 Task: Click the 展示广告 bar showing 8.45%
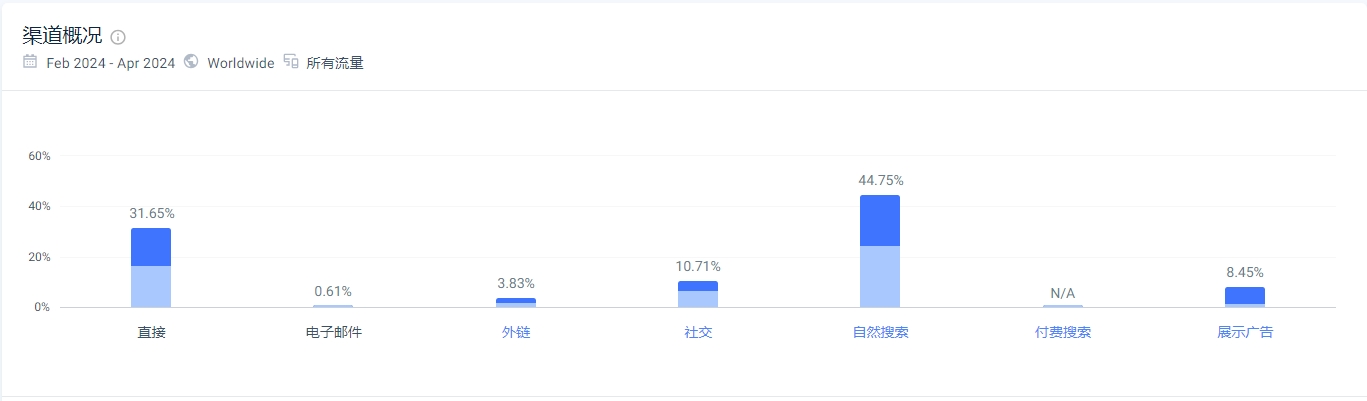pyautogui.click(x=1245, y=297)
